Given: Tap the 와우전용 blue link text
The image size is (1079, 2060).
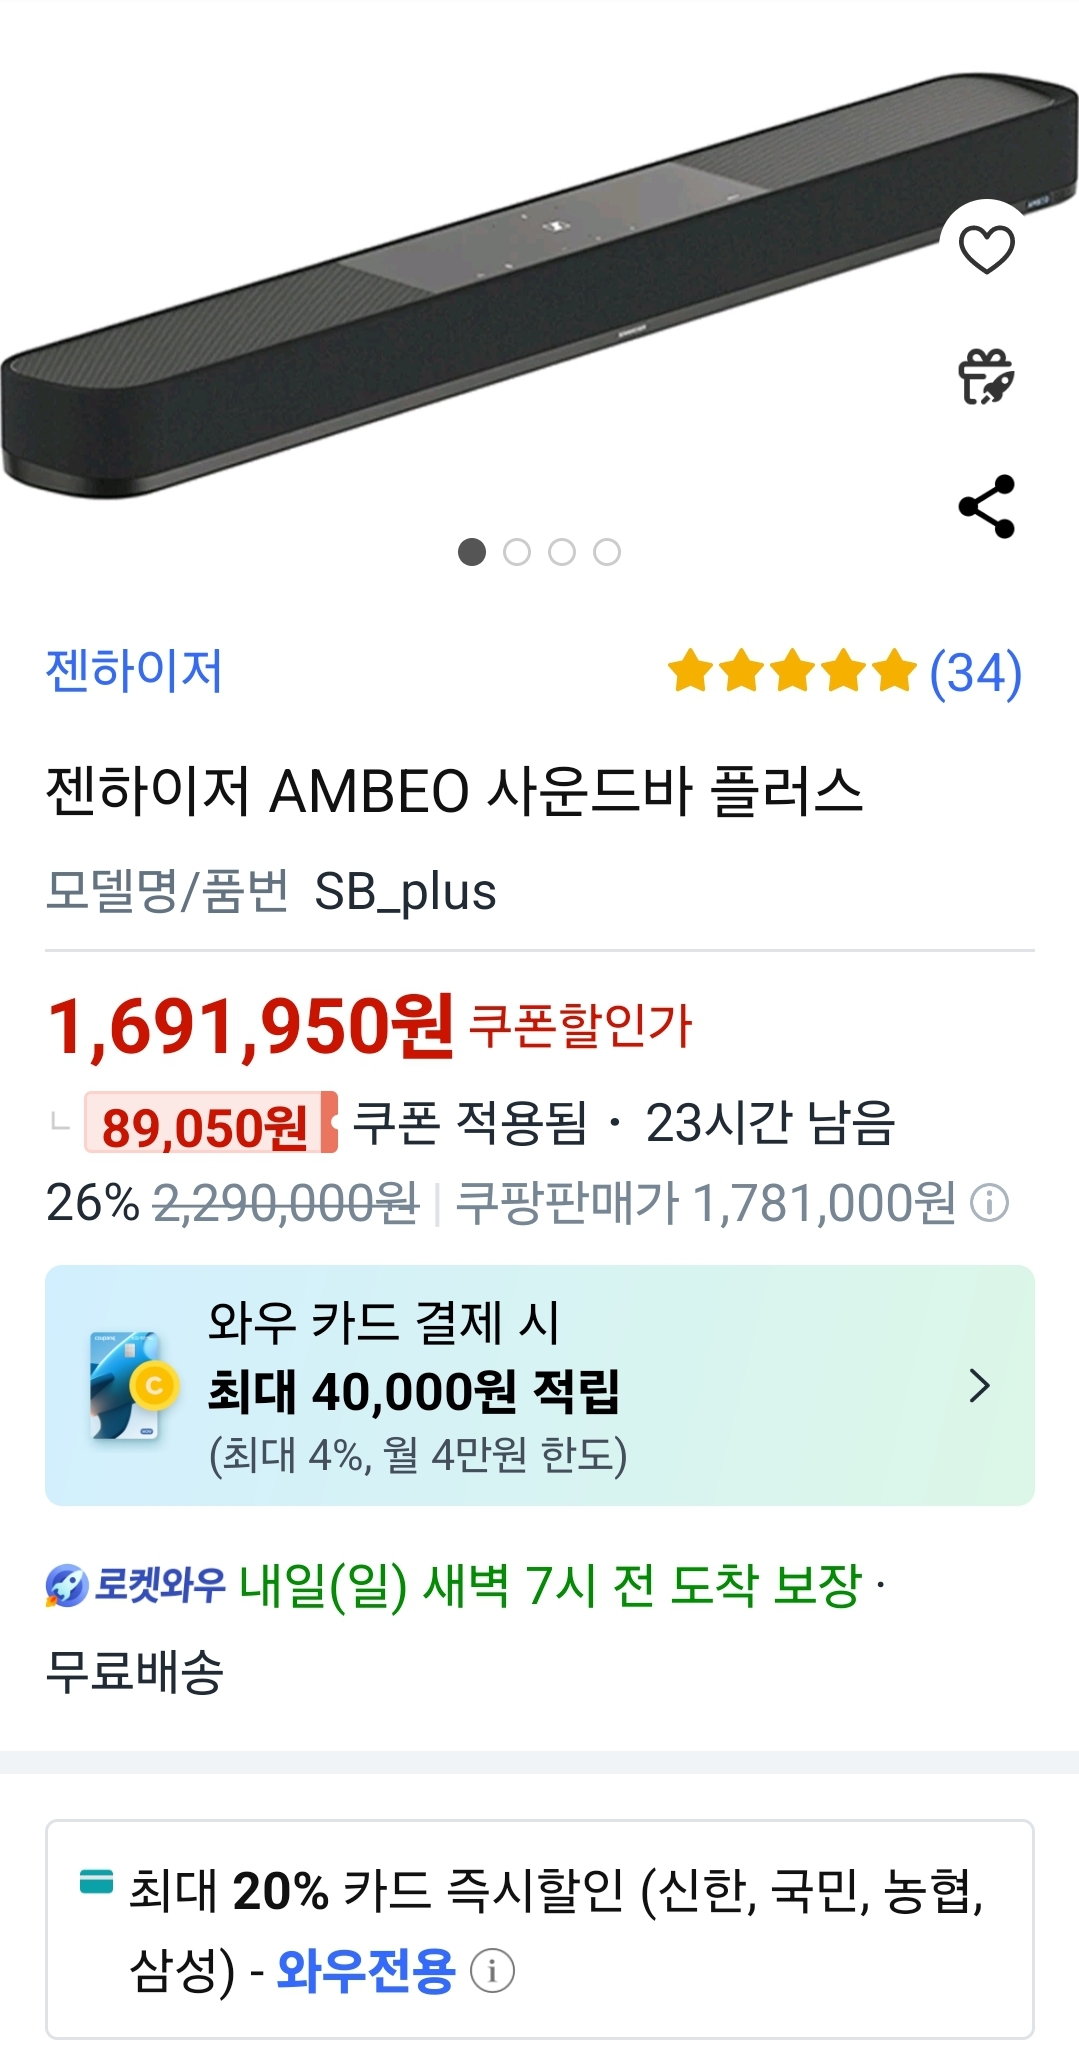Looking at the screenshot, I should [366, 1971].
